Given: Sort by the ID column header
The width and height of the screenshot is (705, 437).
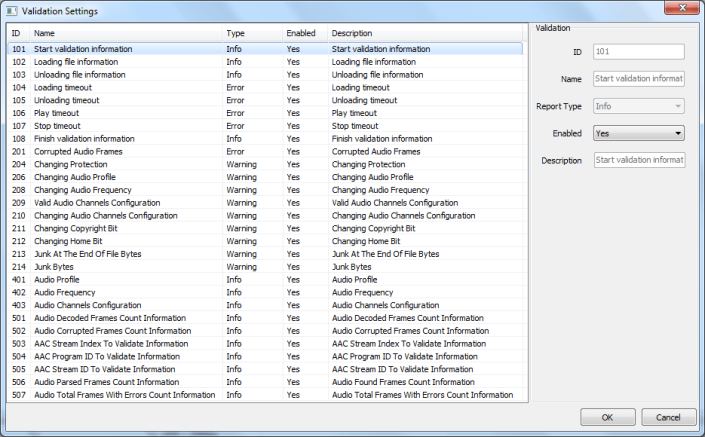Looking at the screenshot, I should [19, 33].
